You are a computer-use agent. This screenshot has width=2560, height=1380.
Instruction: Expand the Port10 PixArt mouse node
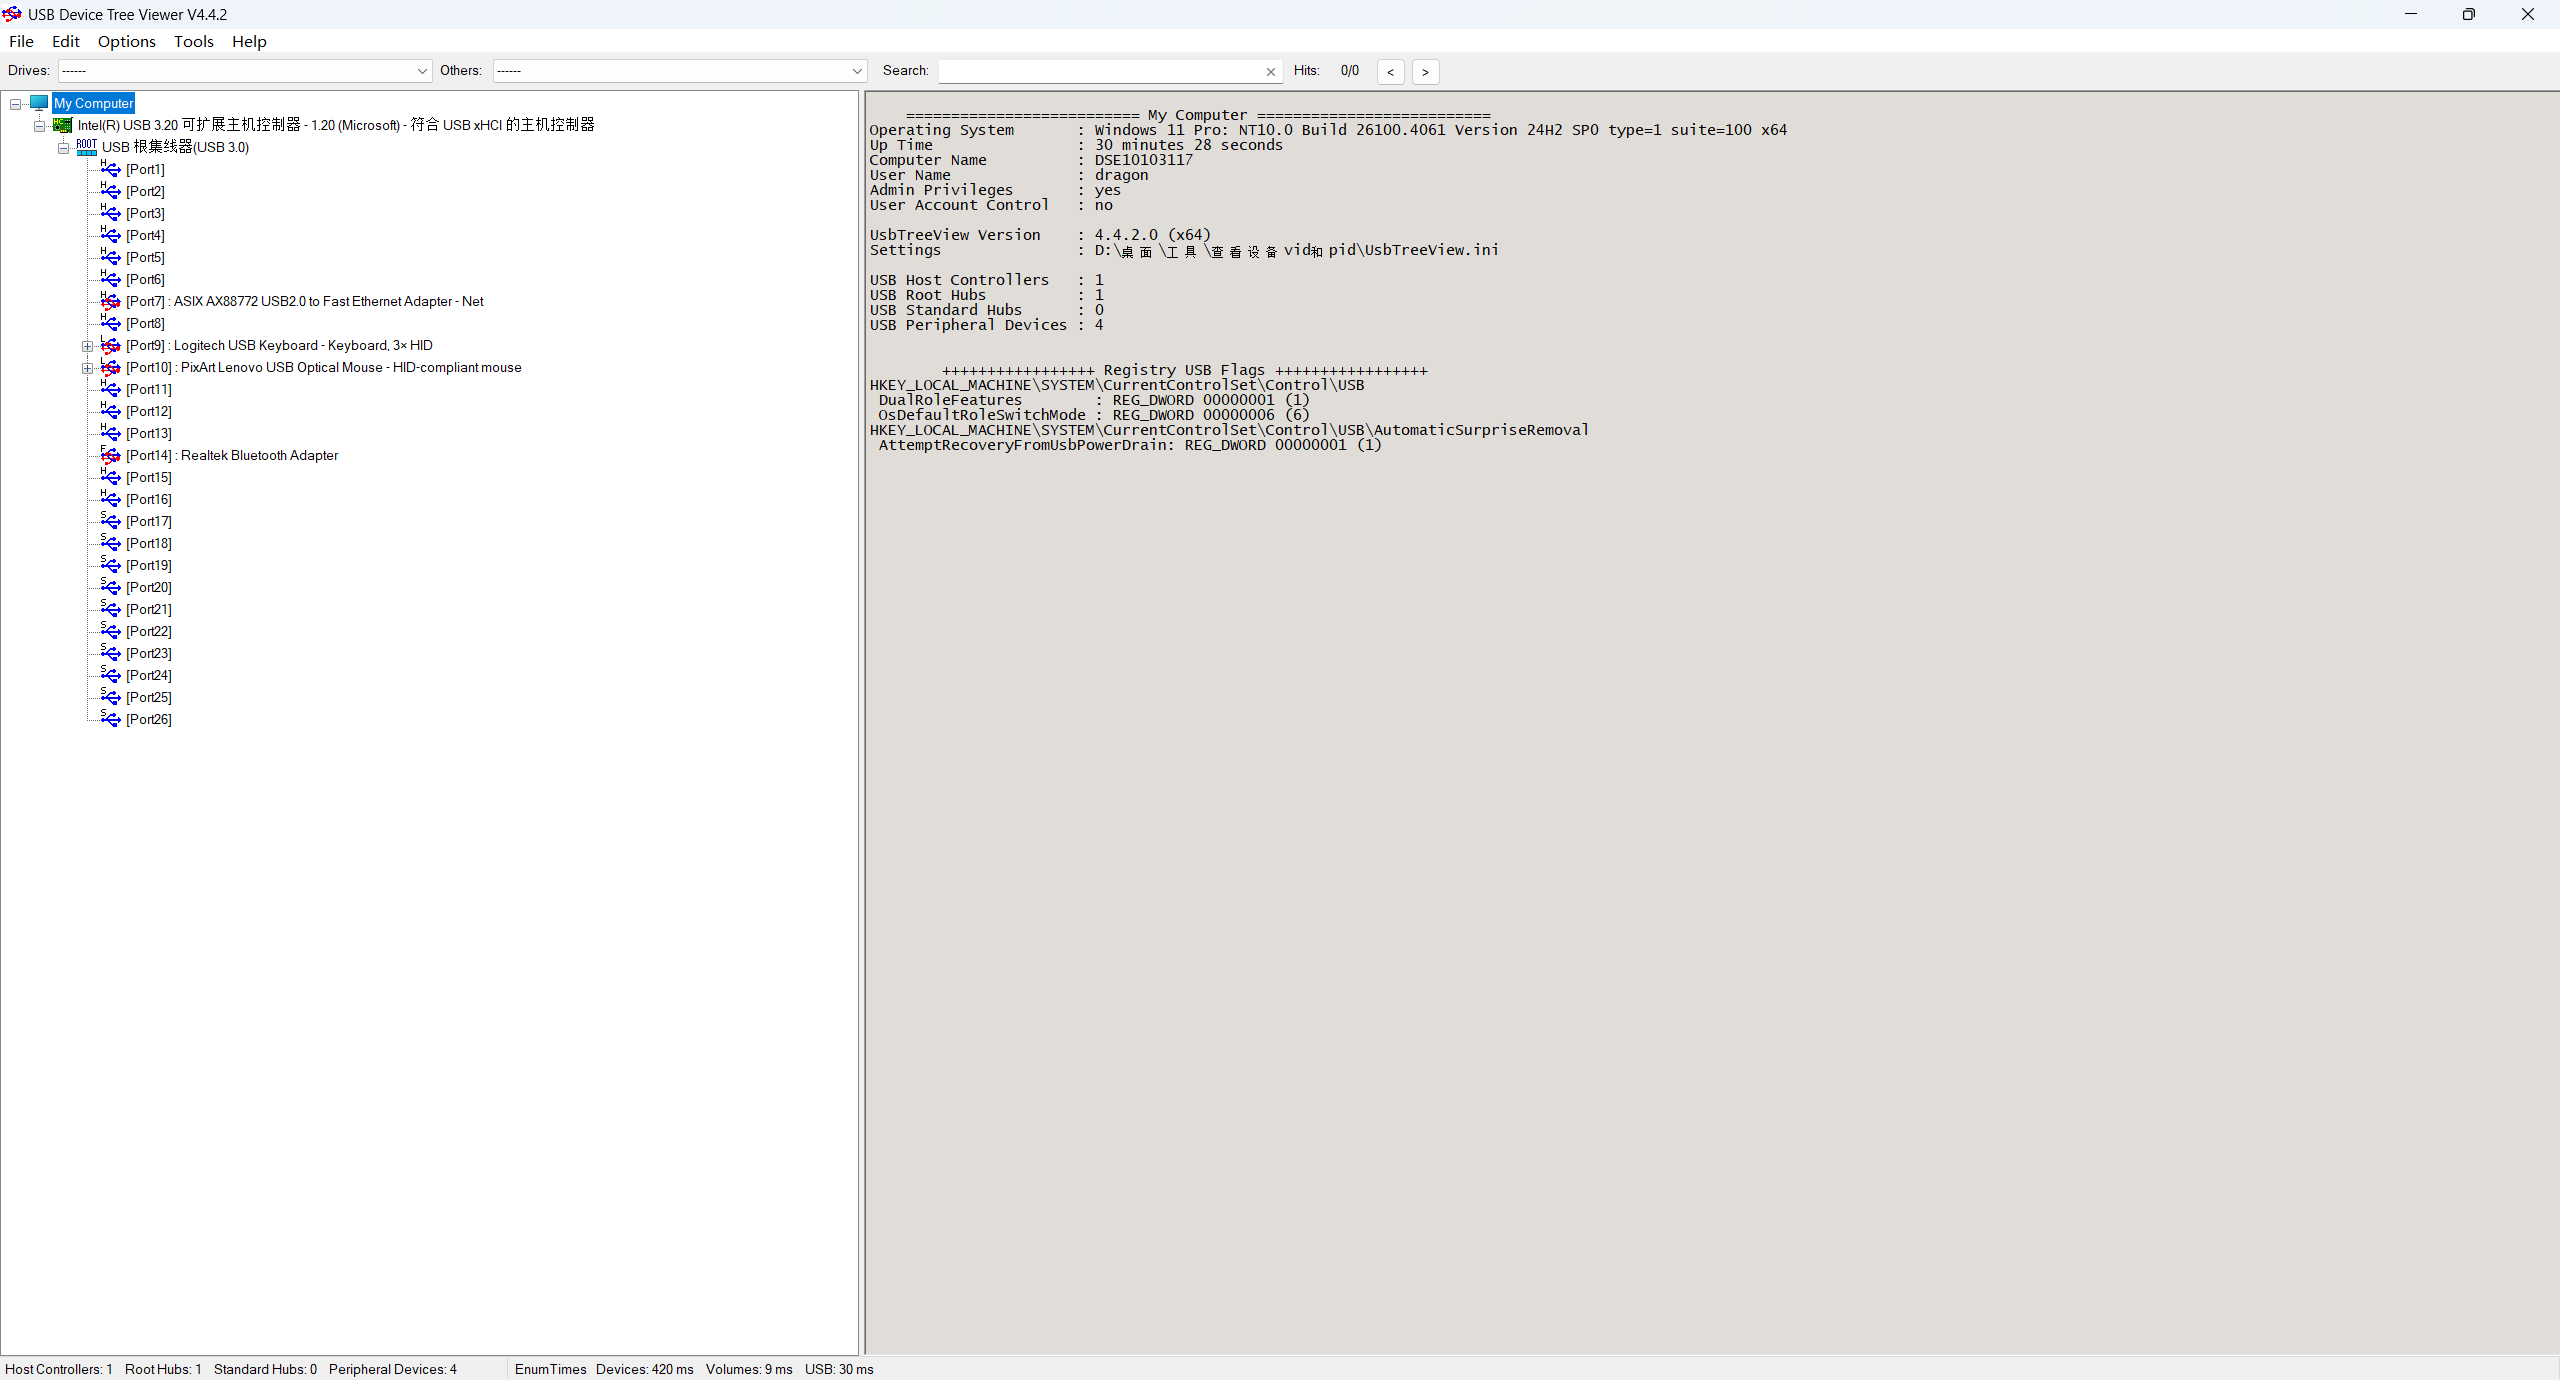pyautogui.click(x=88, y=368)
